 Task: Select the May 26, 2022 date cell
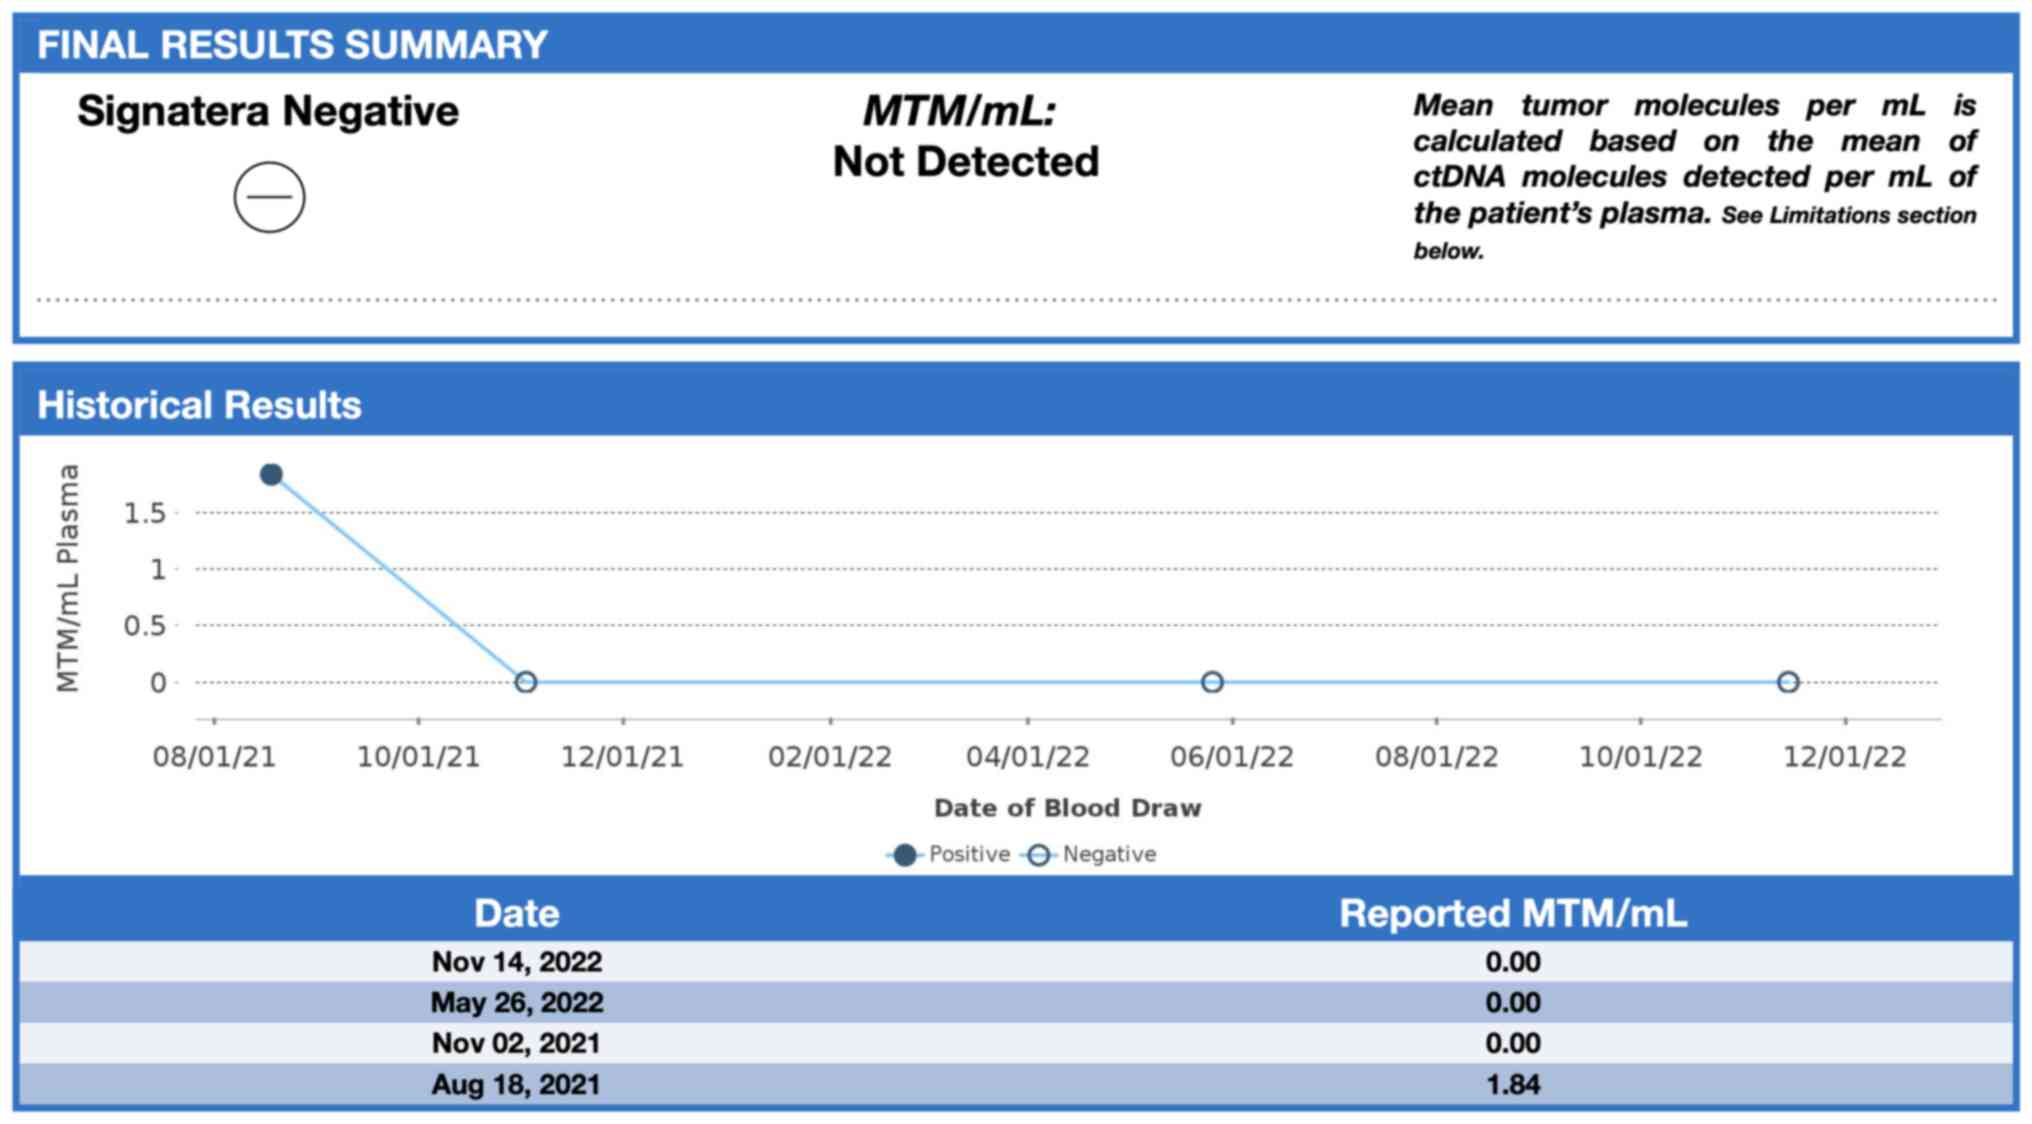click(516, 1002)
